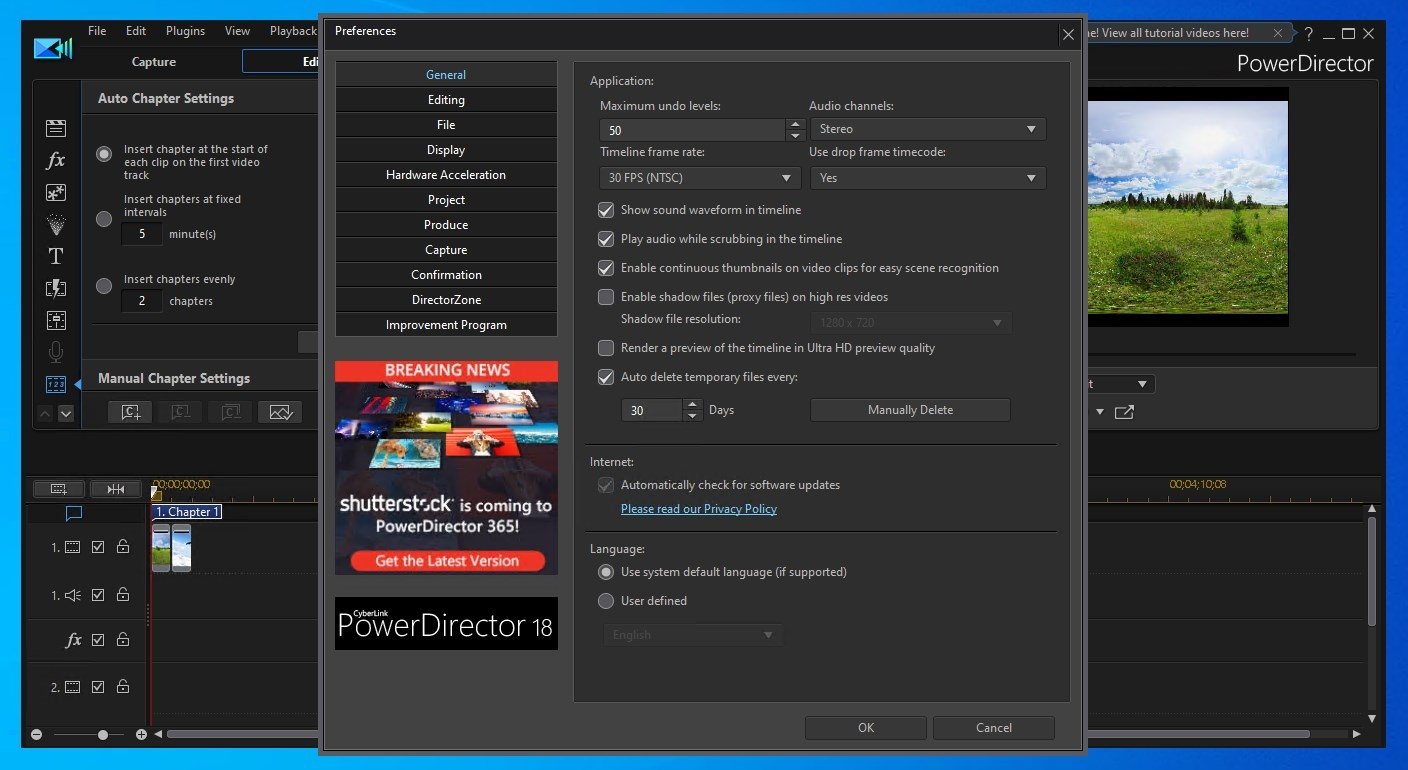
Task: Open the Editing preferences tab
Action: pos(446,100)
